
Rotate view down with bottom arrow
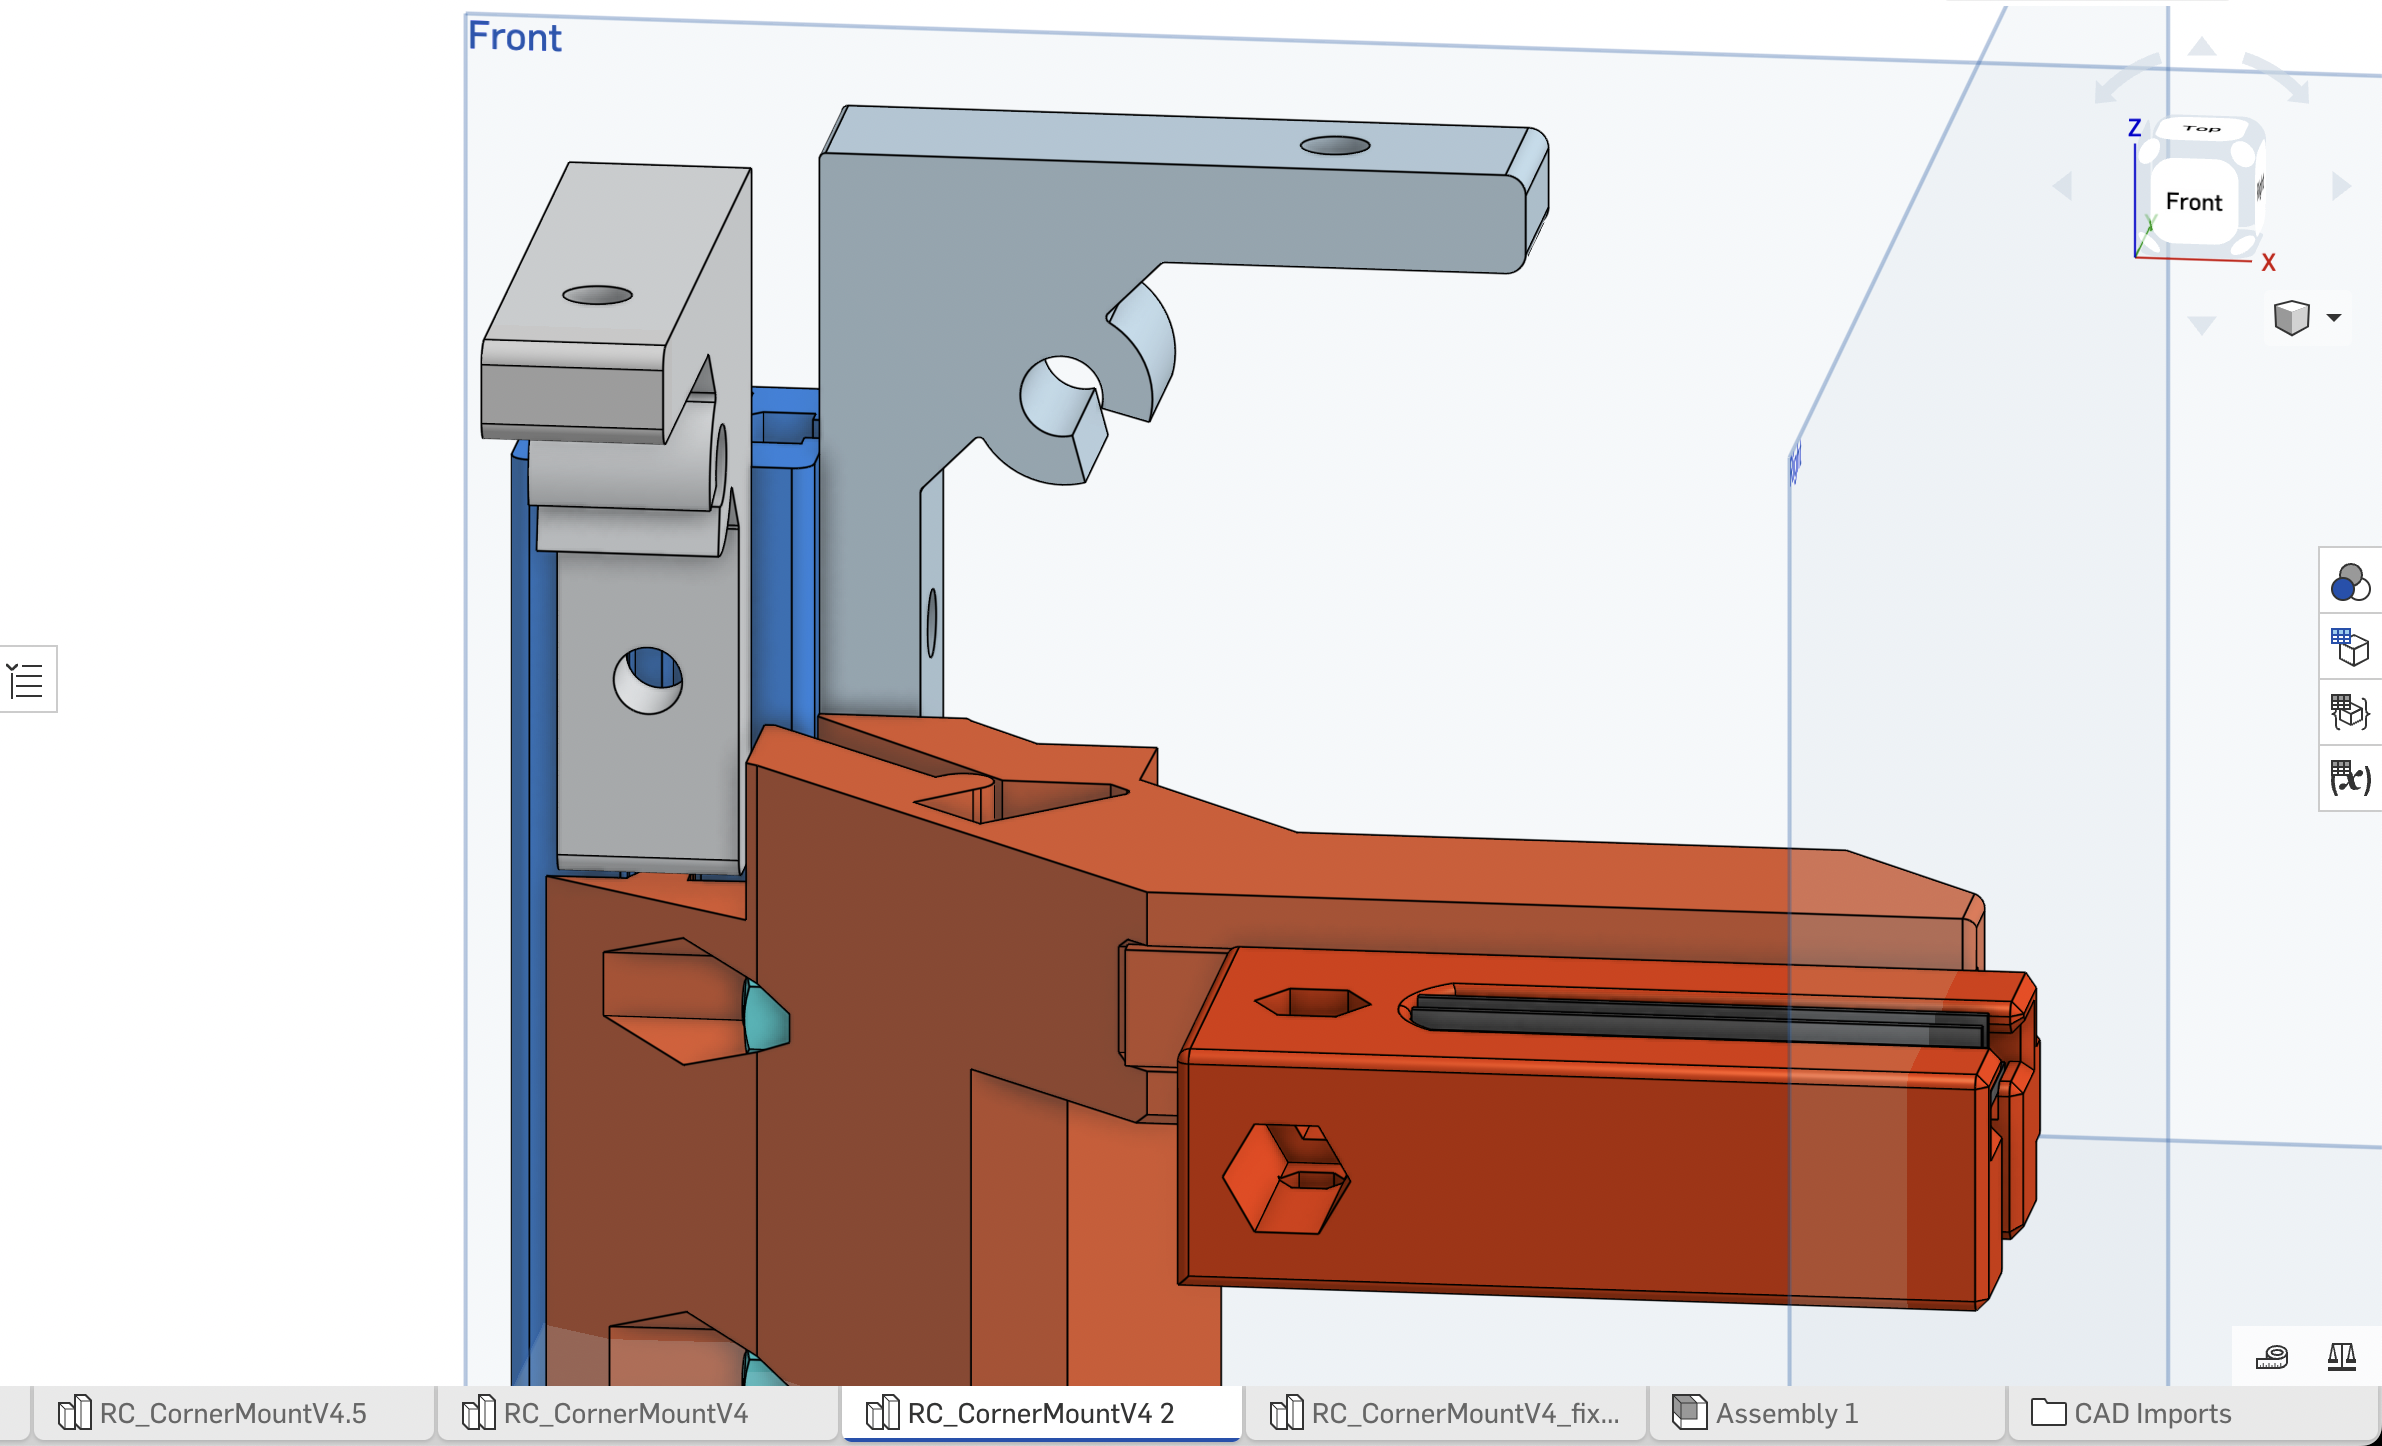pos(2202,324)
